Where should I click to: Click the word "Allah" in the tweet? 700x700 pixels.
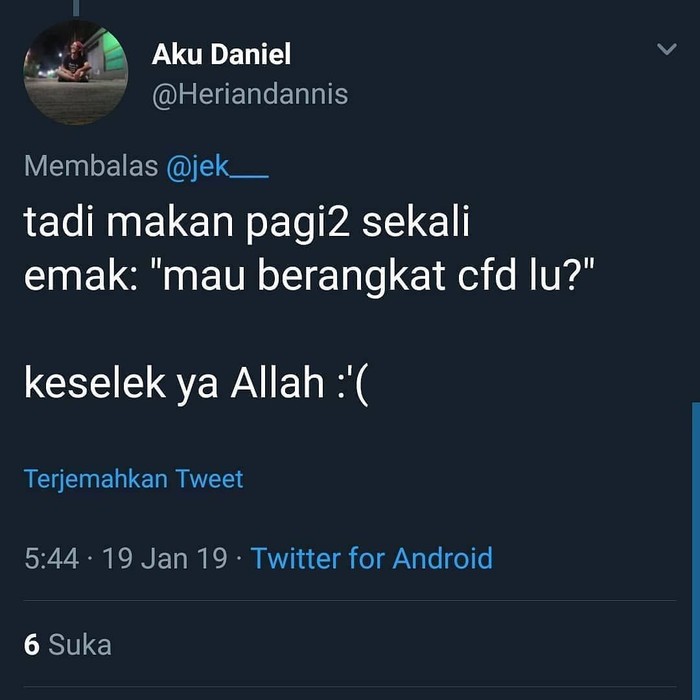pyautogui.click(x=277, y=383)
